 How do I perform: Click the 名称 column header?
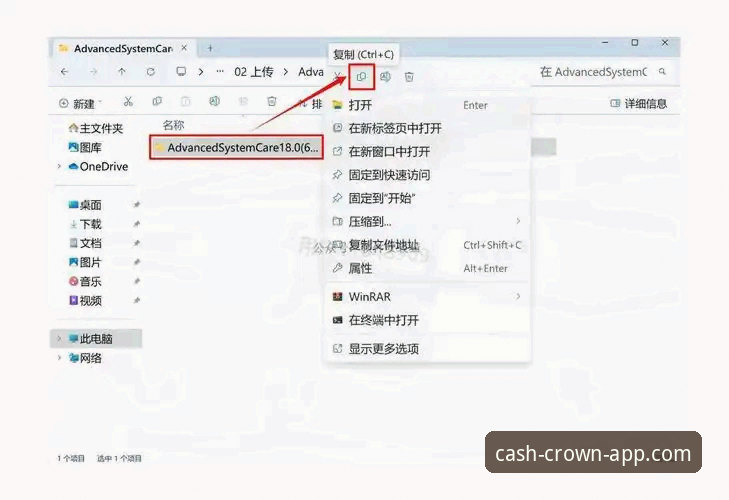tap(173, 125)
